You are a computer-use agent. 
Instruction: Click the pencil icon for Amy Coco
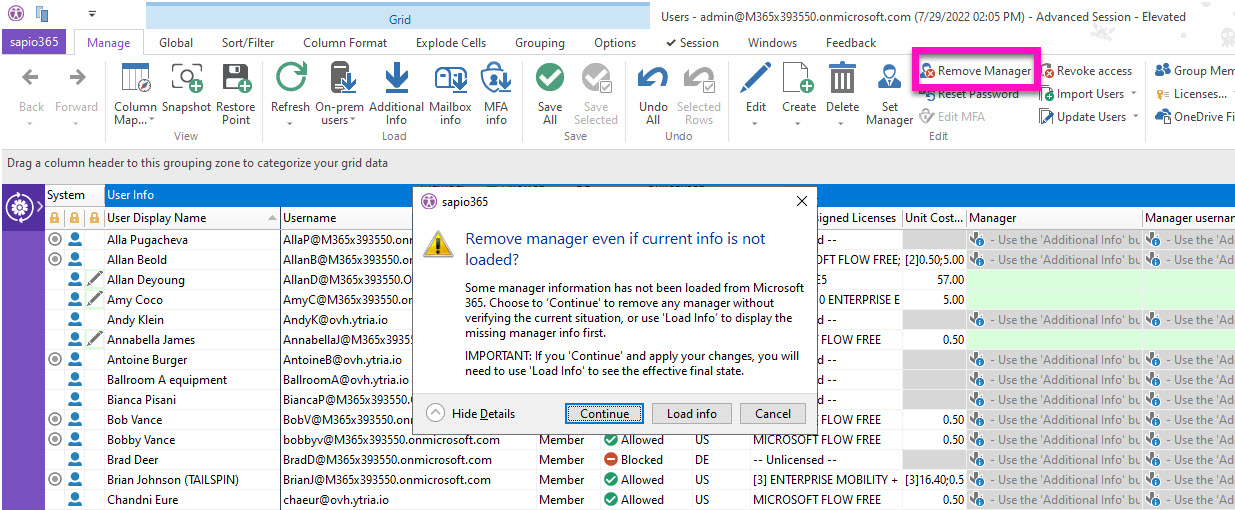(x=94, y=300)
